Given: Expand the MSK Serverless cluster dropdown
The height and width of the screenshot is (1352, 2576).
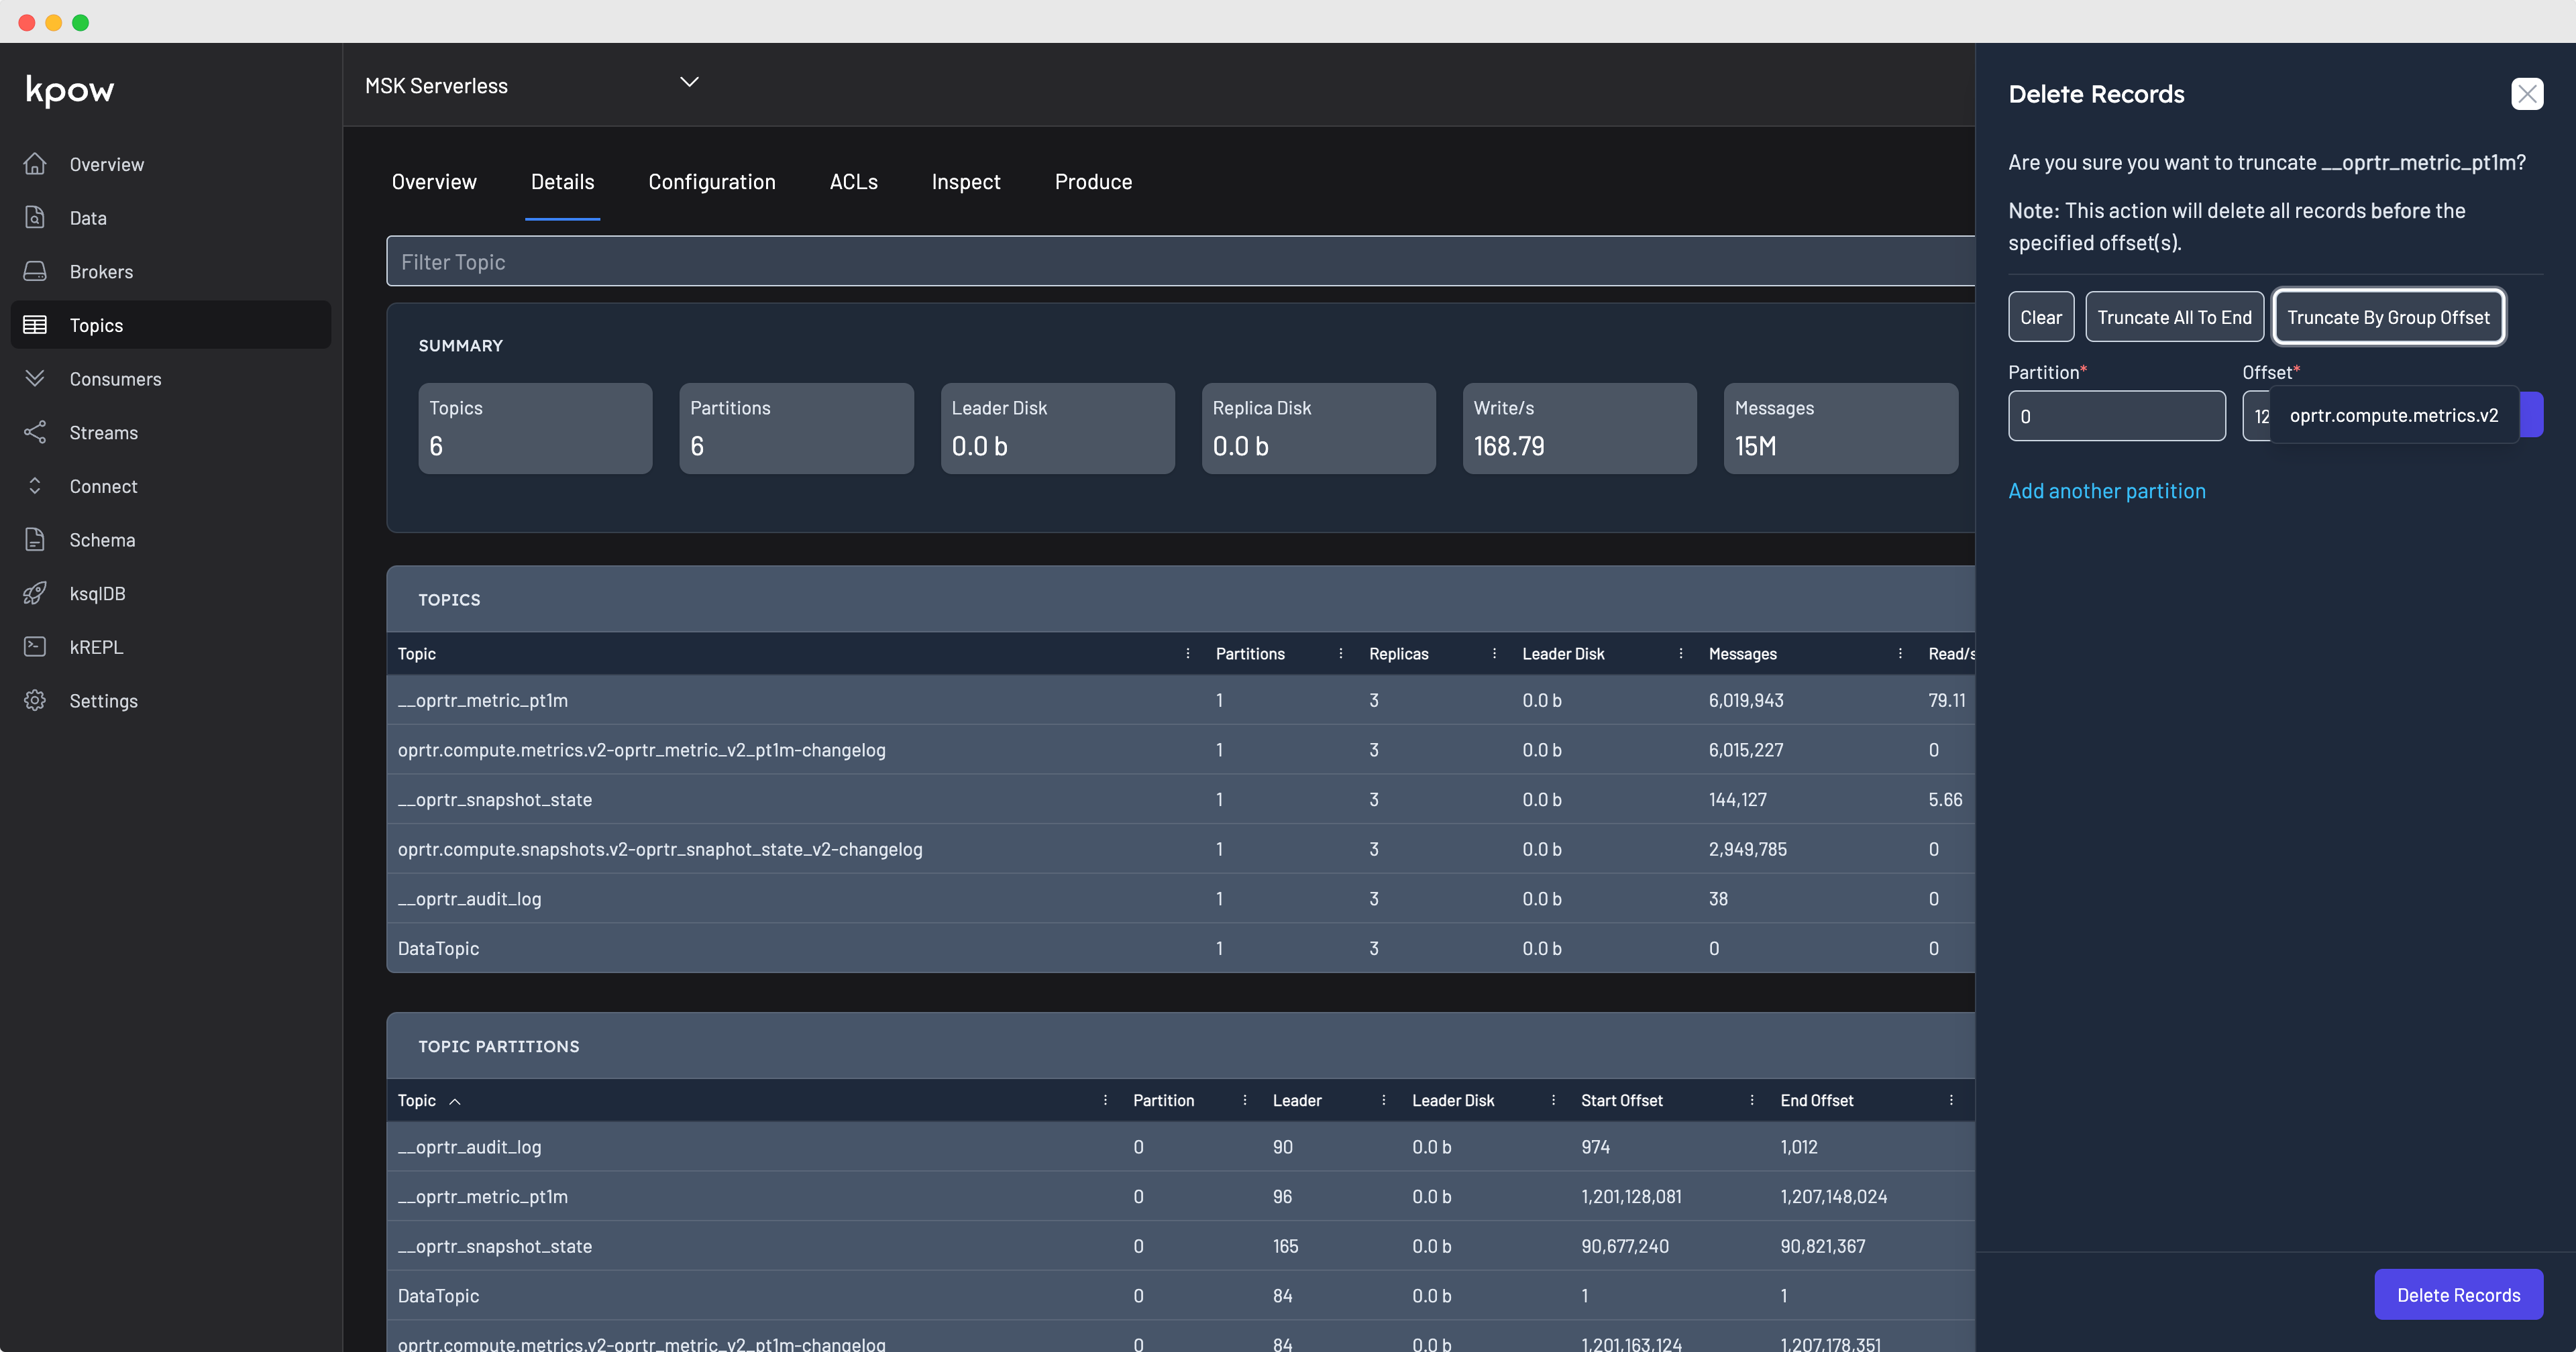Looking at the screenshot, I should coord(689,83).
